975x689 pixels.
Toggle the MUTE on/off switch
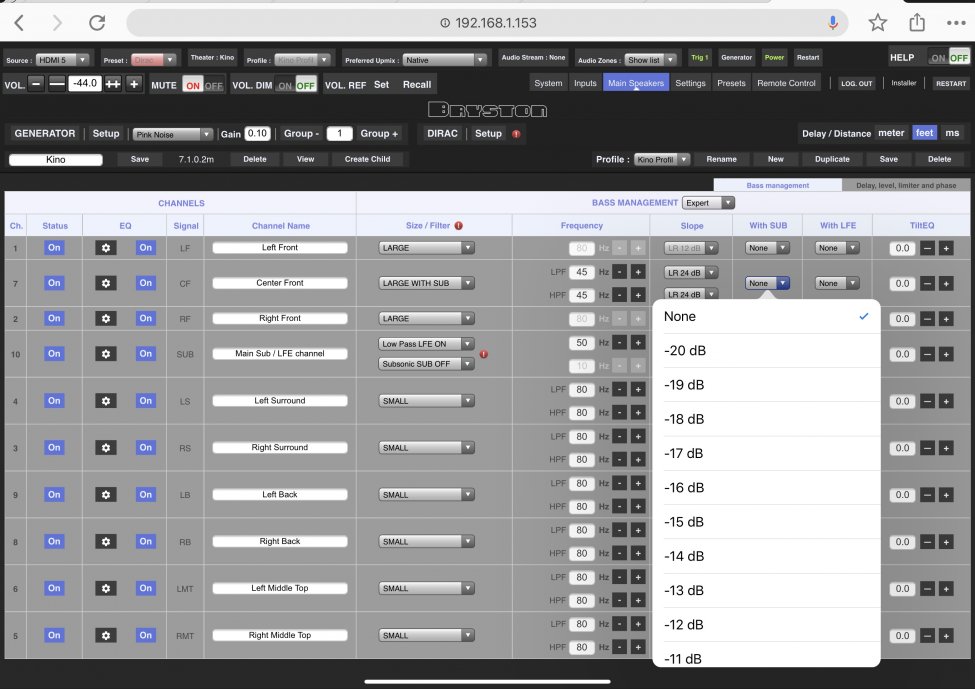(x=203, y=86)
